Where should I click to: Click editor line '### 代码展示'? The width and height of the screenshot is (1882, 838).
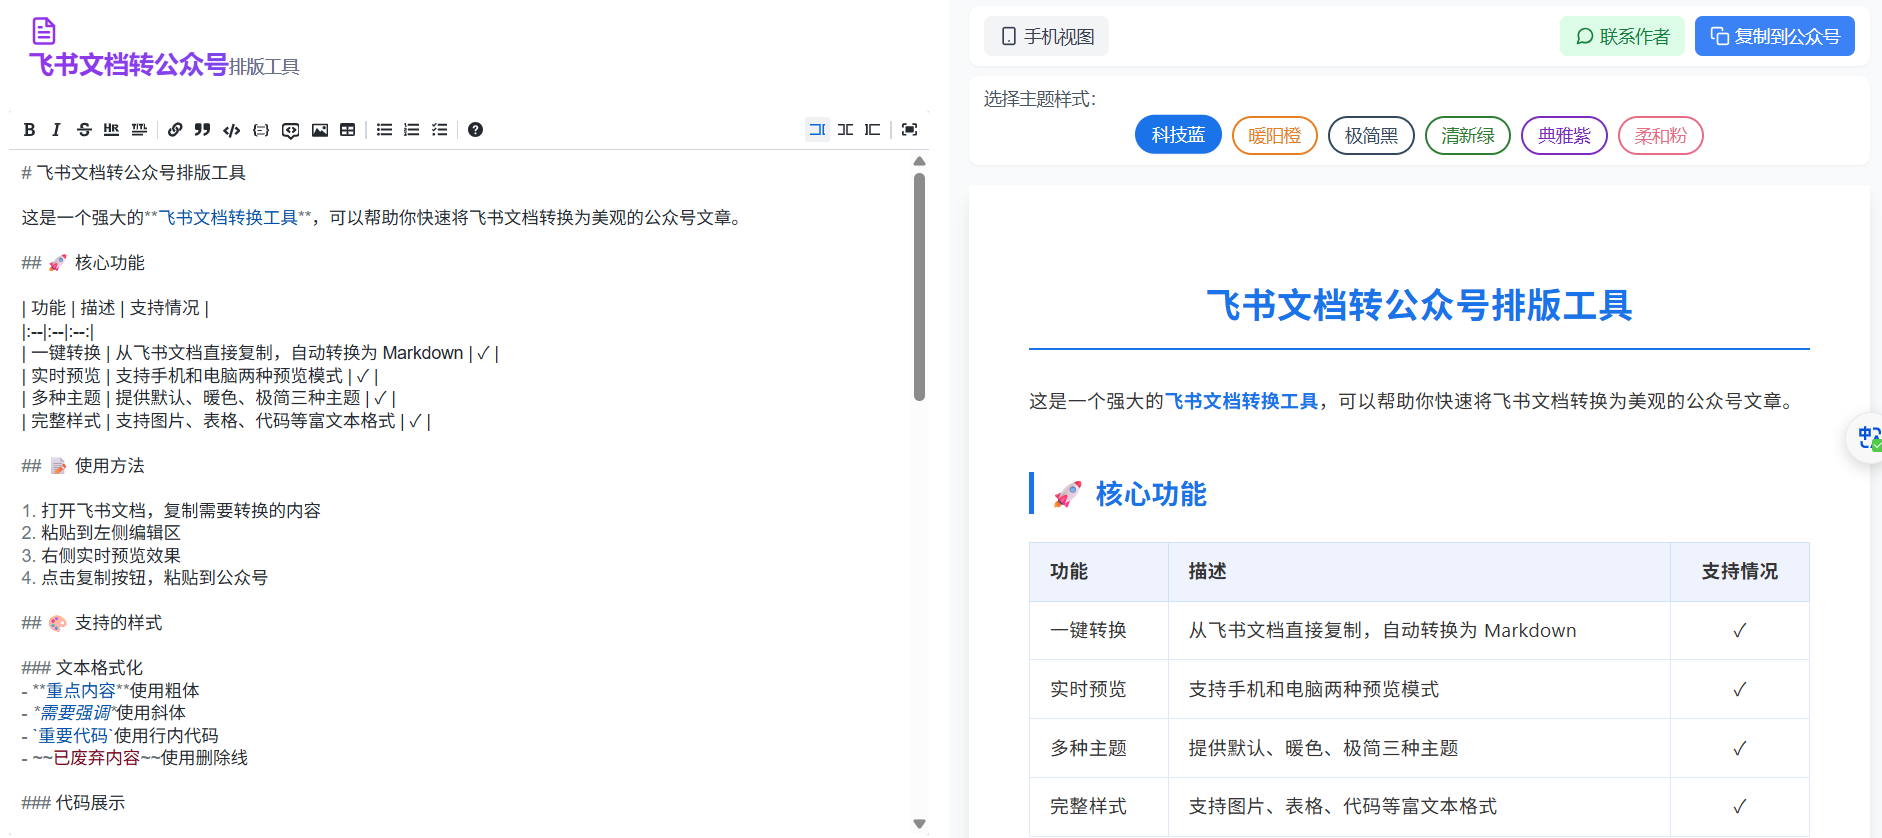point(74,803)
